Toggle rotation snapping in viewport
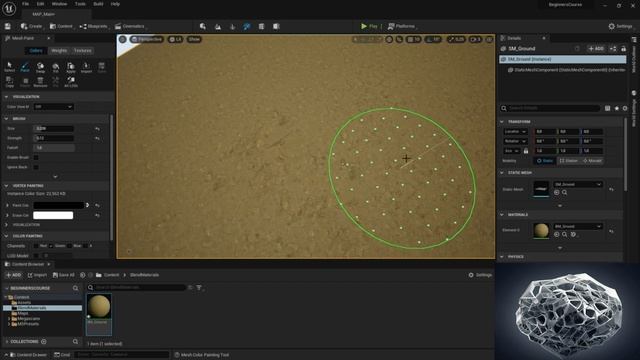 pyautogui.click(x=433, y=39)
